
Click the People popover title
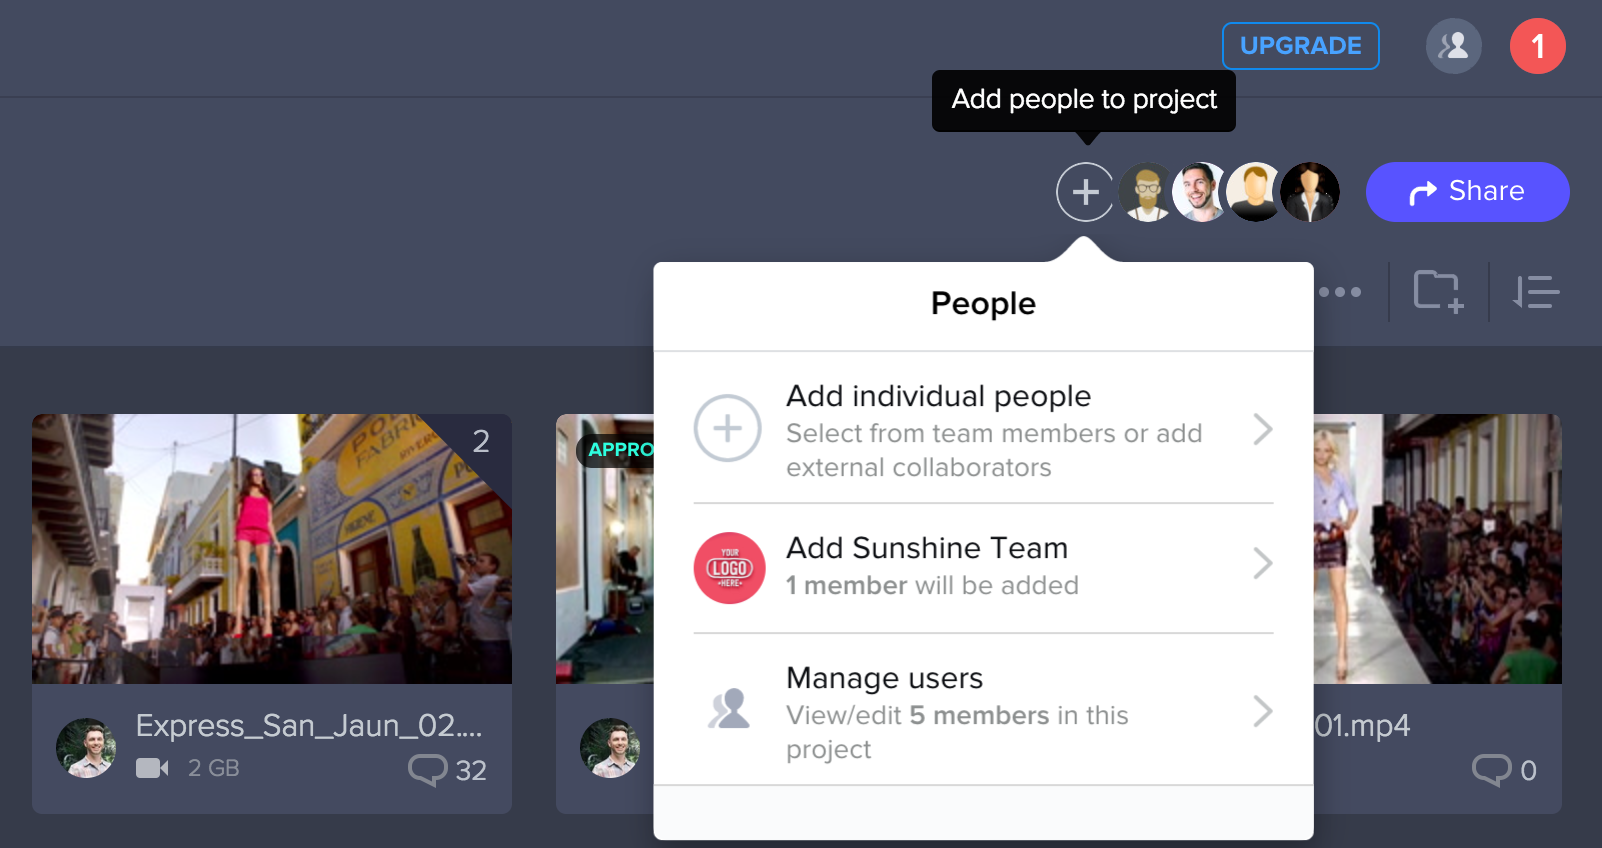[x=983, y=303]
